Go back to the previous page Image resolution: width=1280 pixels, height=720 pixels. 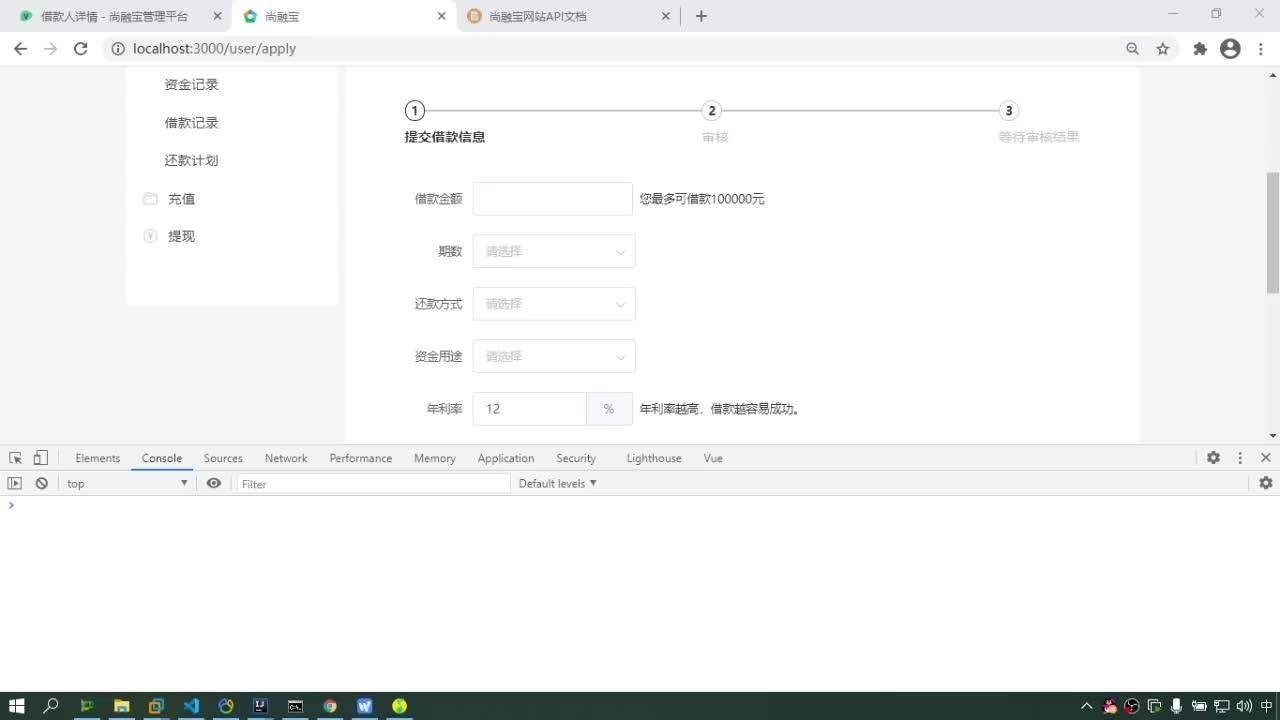[x=20, y=48]
